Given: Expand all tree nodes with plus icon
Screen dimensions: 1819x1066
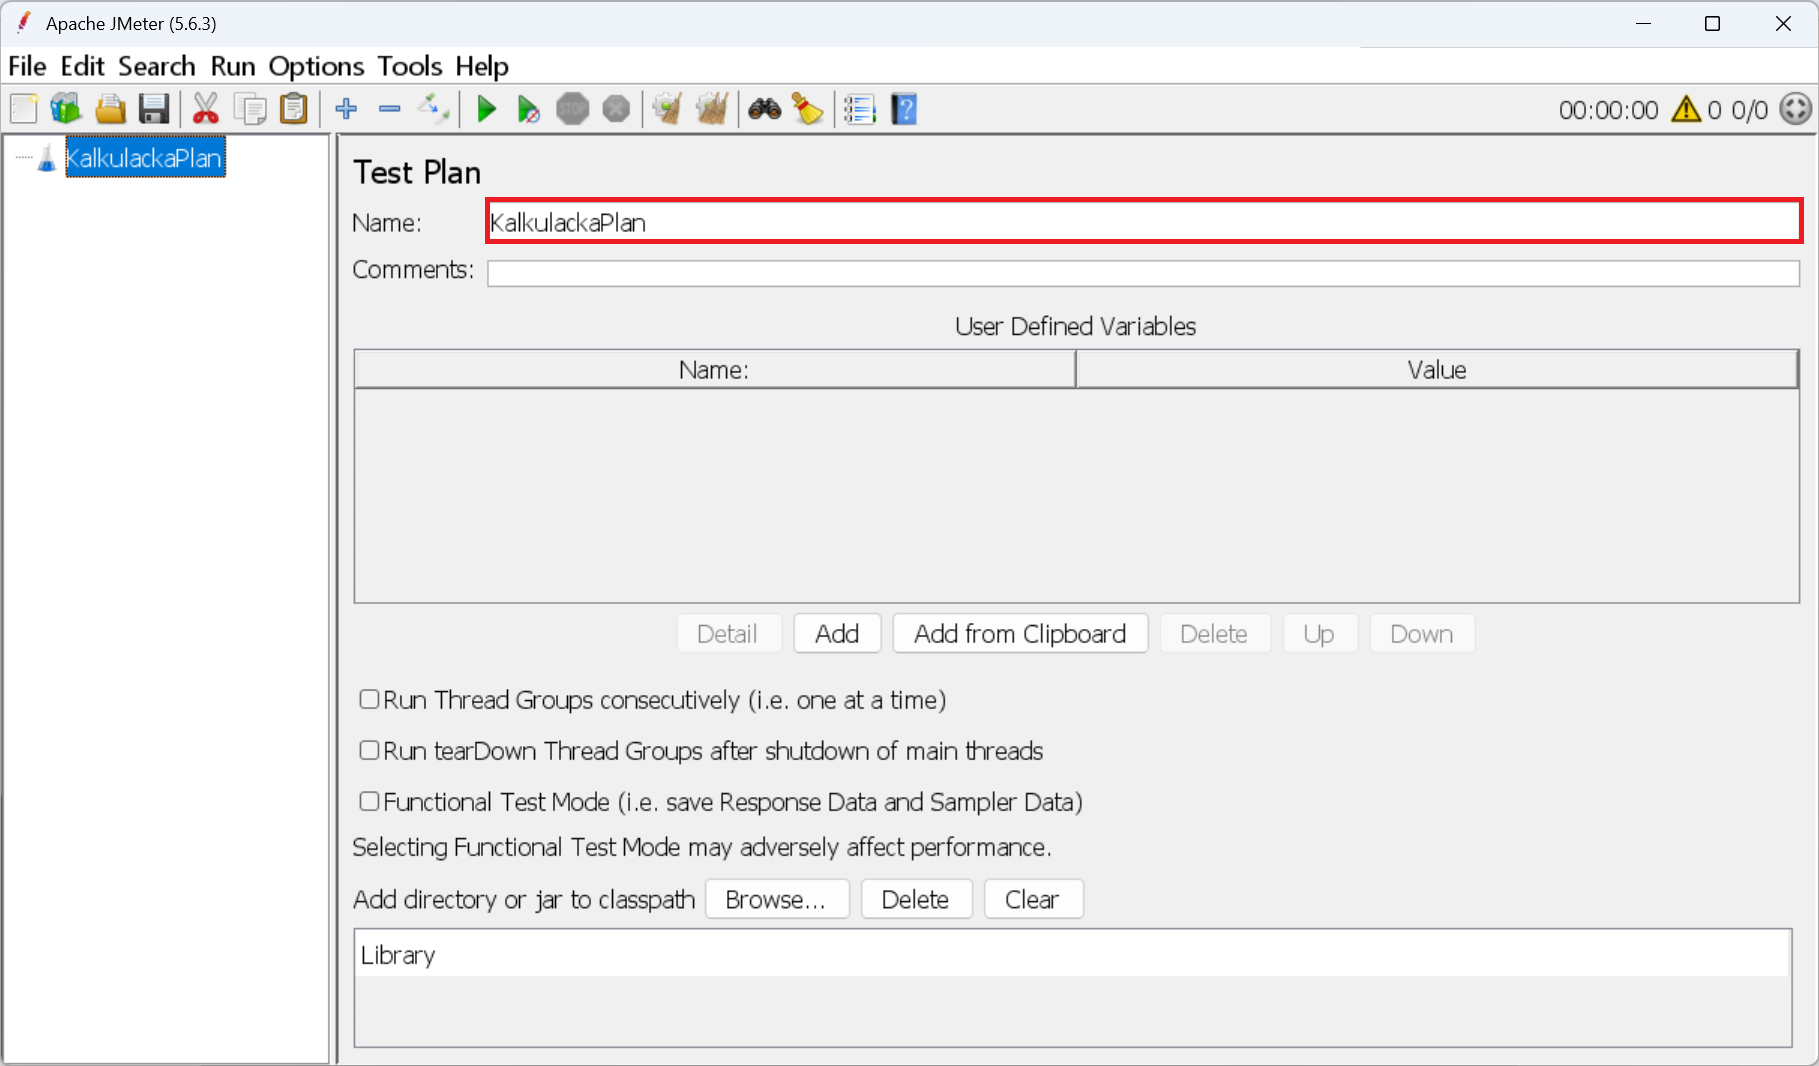Looking at the screenshot, I should pyautogui.click(x=346, y=109).
